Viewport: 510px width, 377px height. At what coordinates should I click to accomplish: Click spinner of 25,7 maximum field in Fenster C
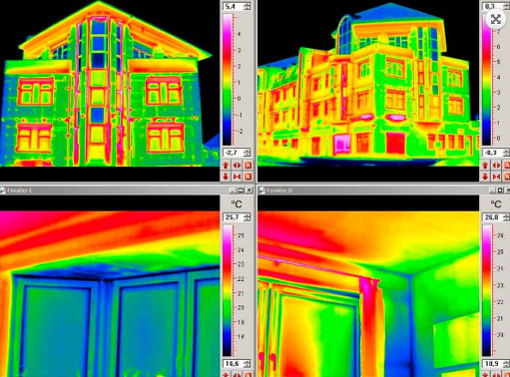point(247,217)
